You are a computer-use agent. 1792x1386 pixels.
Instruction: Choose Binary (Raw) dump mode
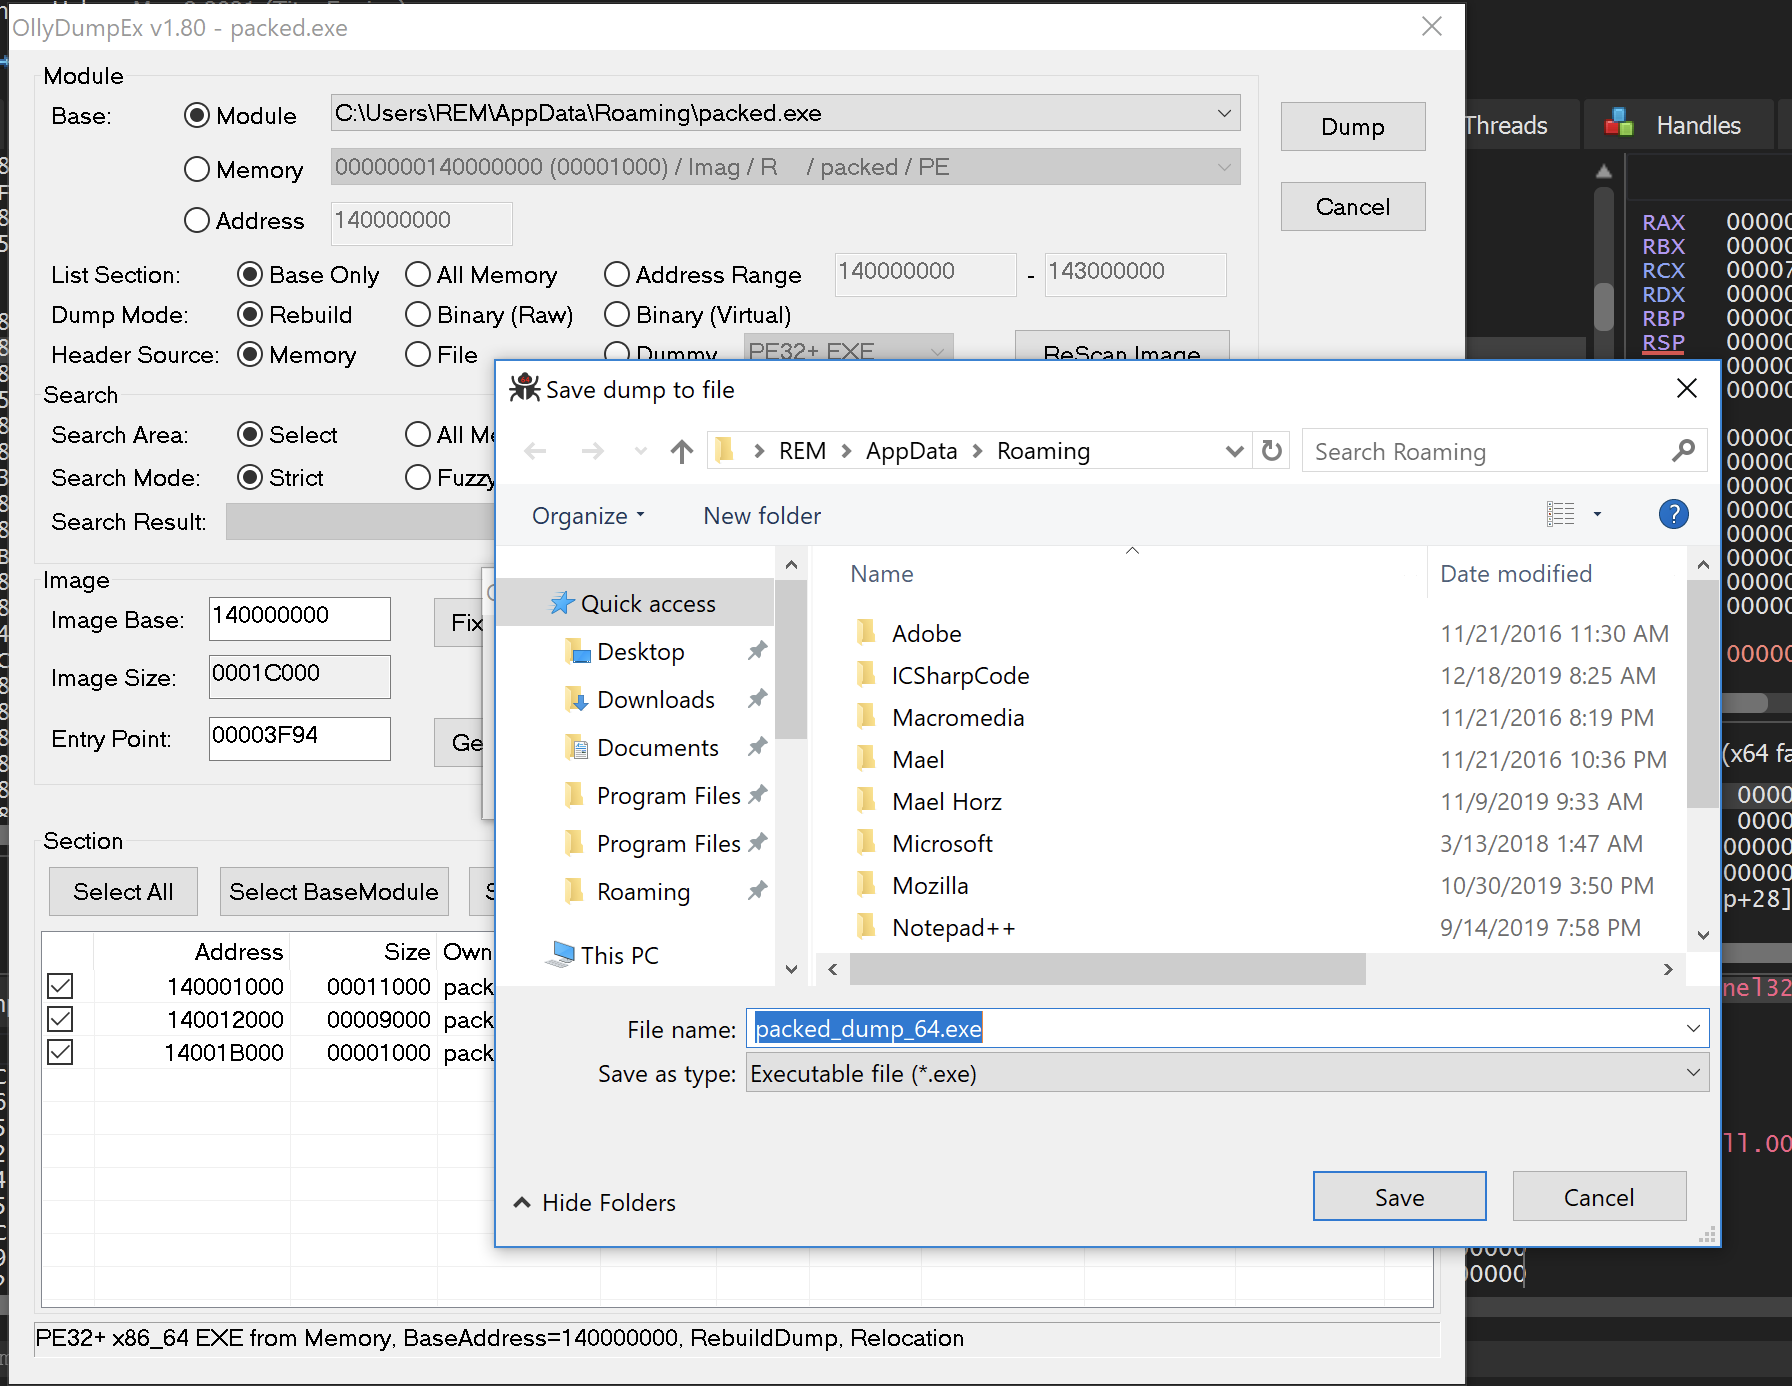coord(418,314)
